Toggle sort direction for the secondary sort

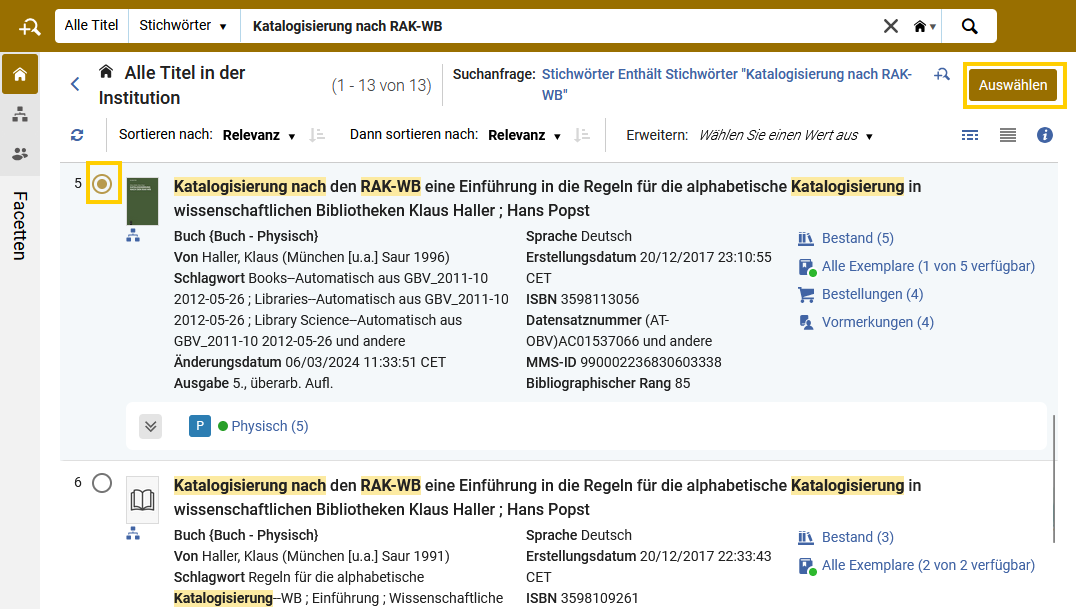tap(582, 135)
